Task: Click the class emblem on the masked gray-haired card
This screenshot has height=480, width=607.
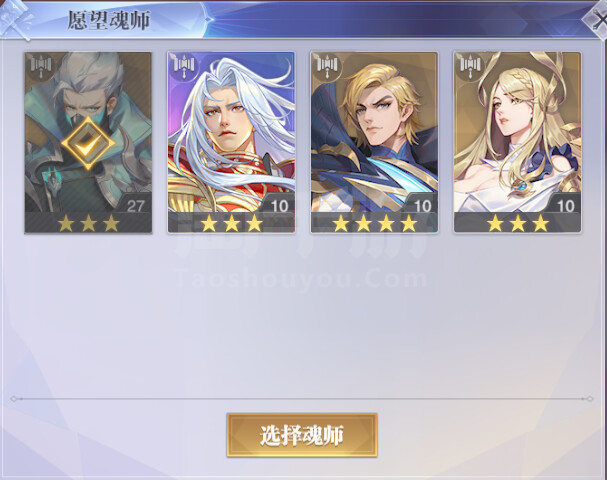Action: click(41, 67)
